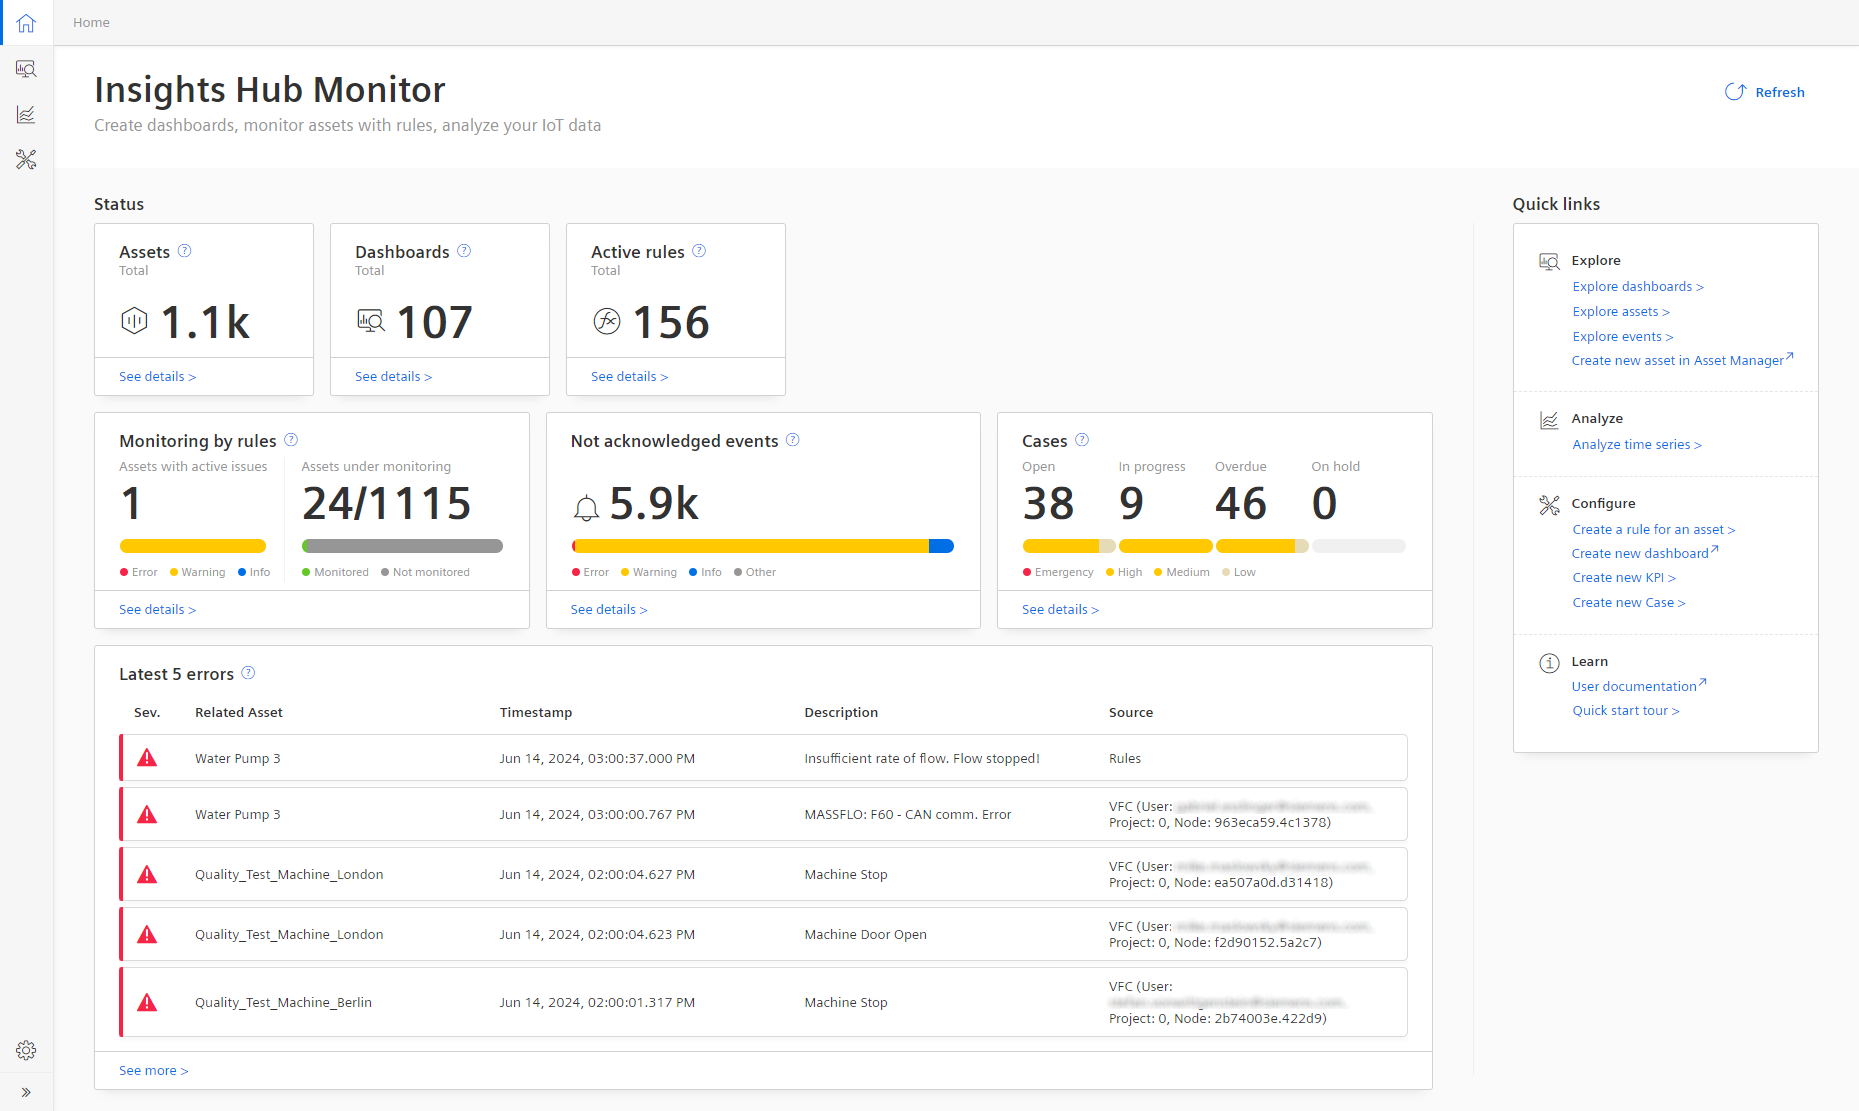This screenshot has width=1859, height=1111.
Task: Click error icon for Insufficient rate of flow row
Action: 147,758
